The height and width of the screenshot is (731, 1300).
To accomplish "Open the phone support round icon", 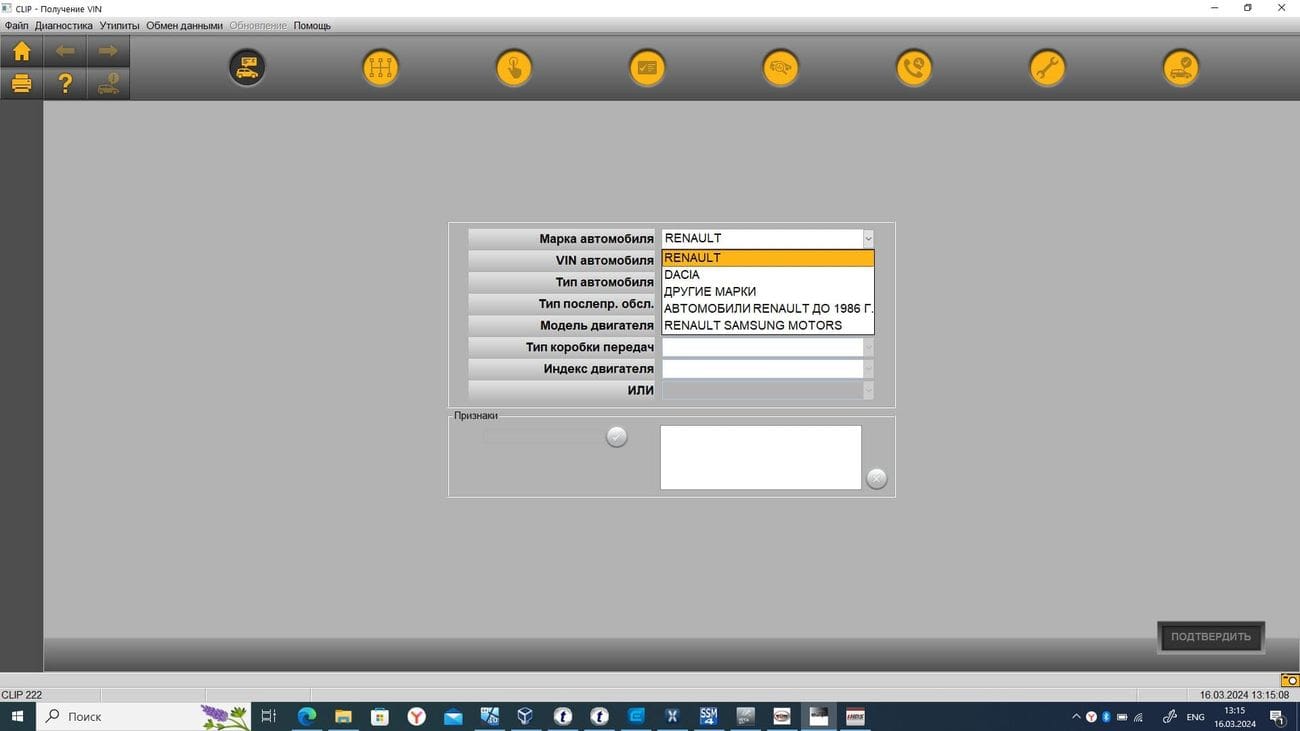I will [914, 68].
